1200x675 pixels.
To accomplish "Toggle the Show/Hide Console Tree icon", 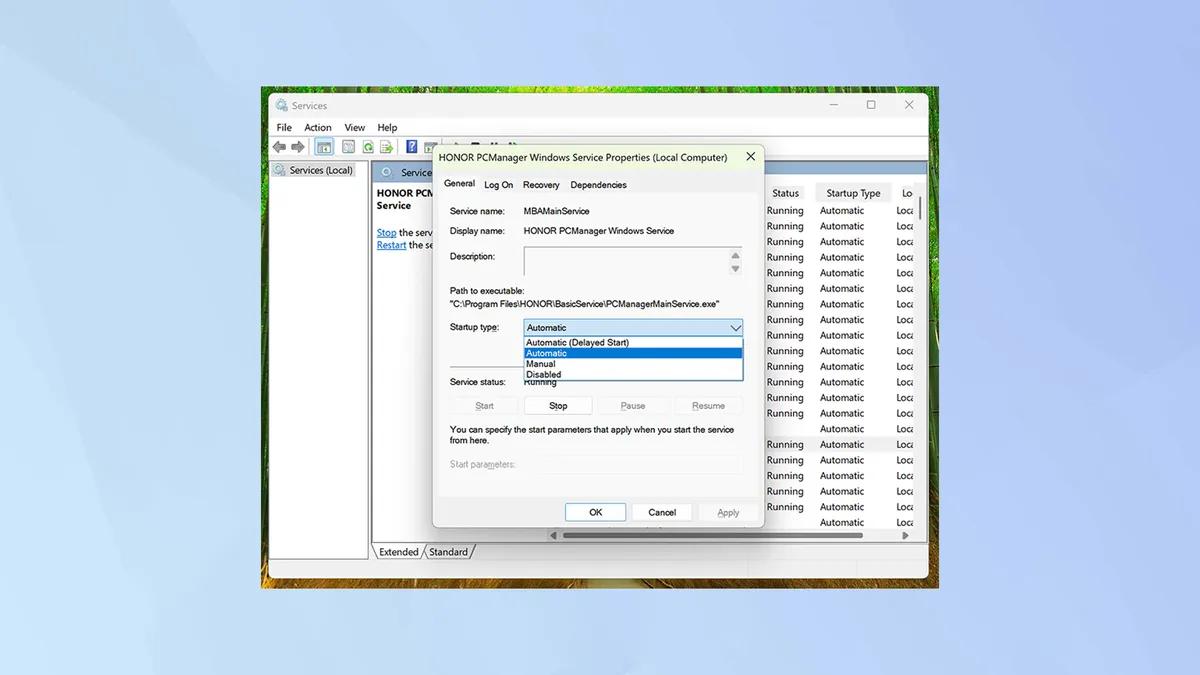I will [324, 147].
